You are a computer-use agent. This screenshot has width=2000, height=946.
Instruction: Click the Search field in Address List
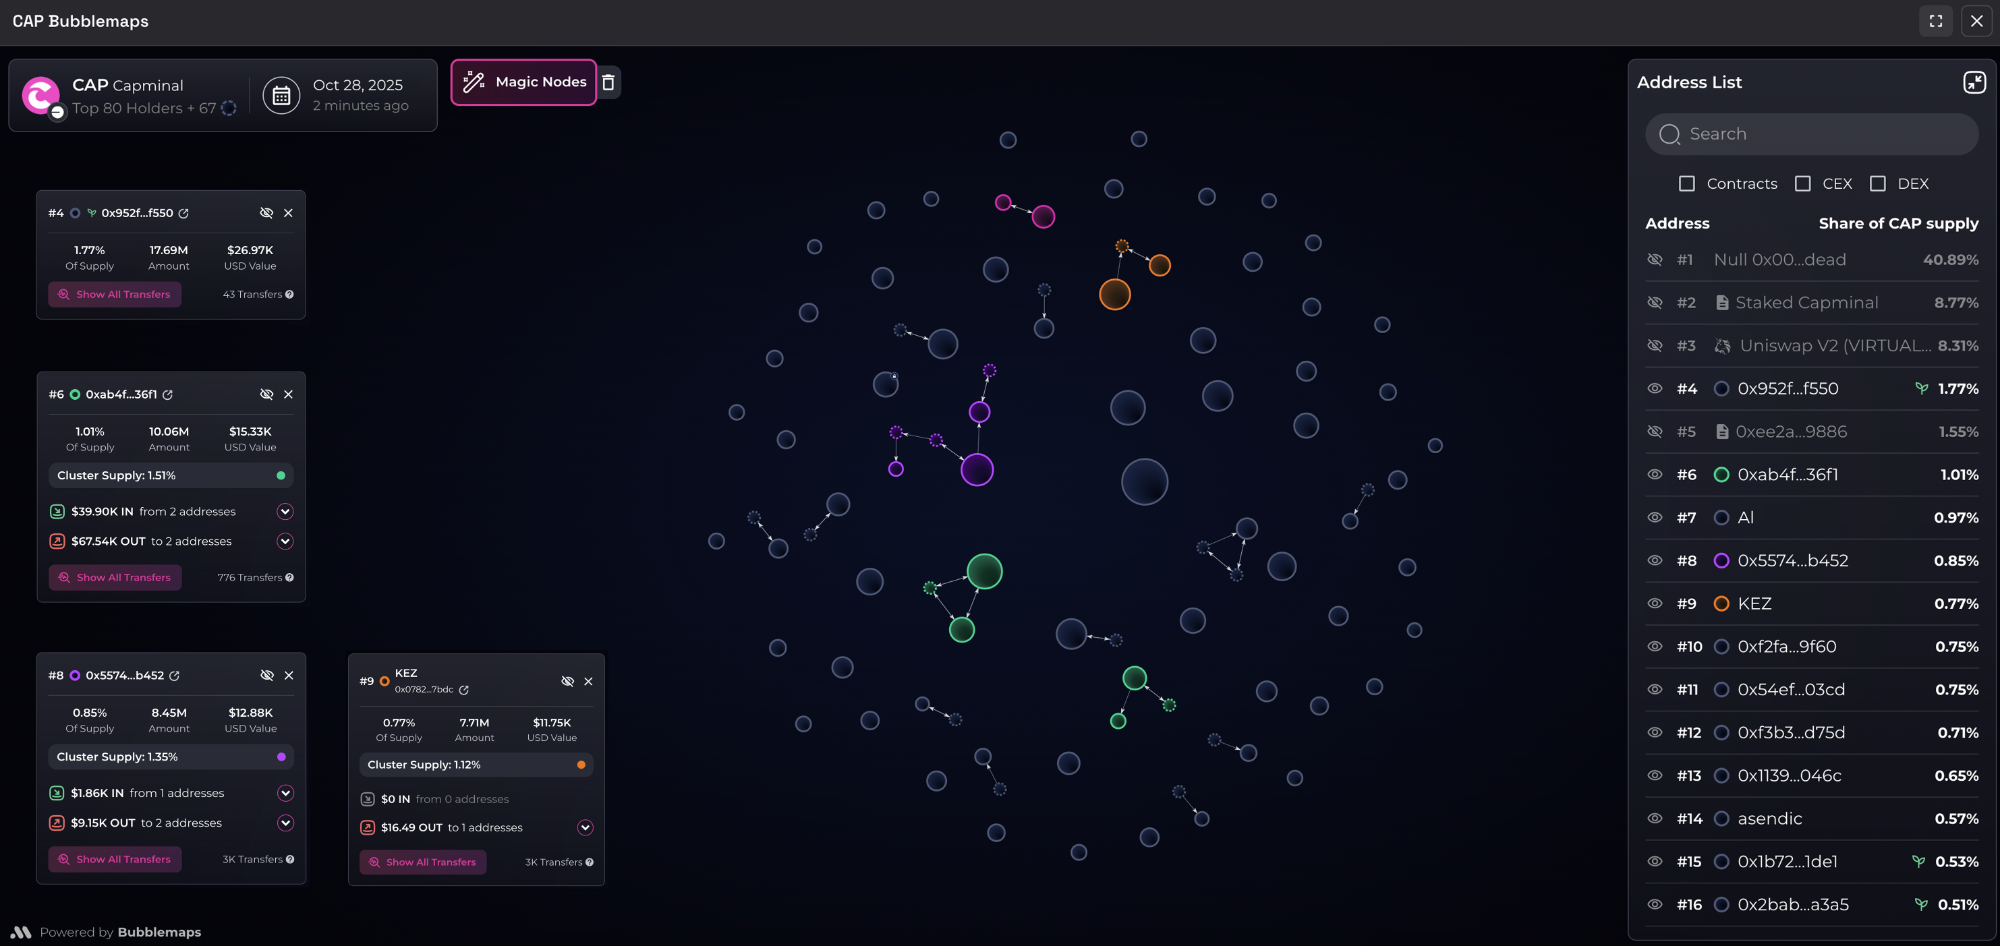1812,134
